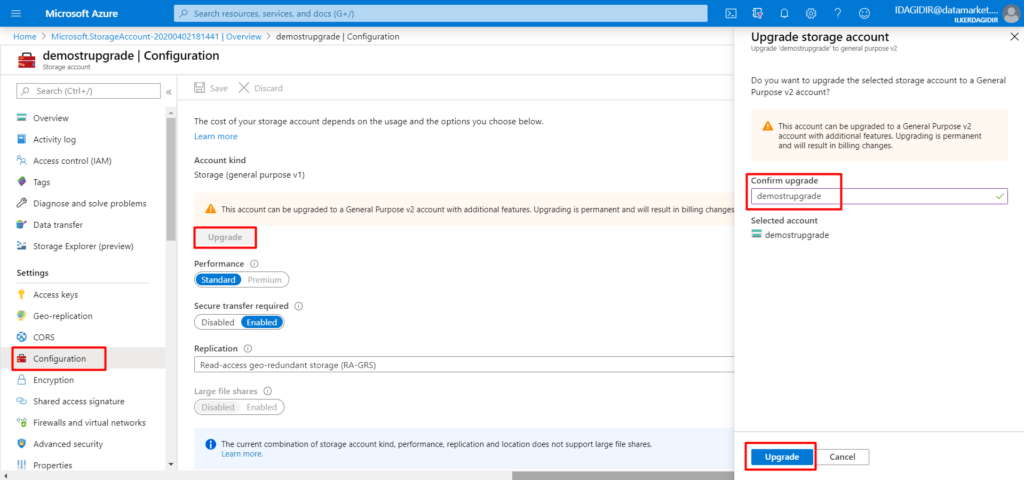The width and height of the screenshot is (1024, 480).
Task: Click the user account avatar
Action: pos(1009,13)
